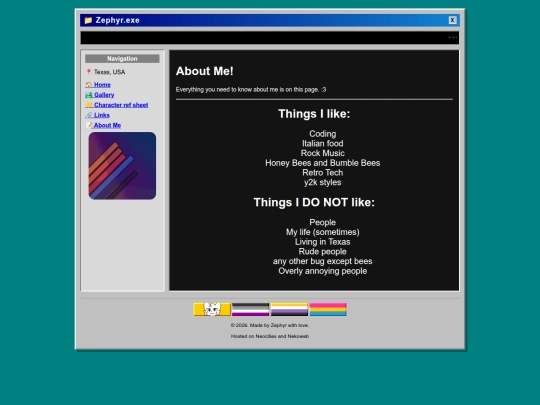The width and height of the screenshot is (540, 405).
Task: Click the 'Rude people' entry
Action: pos(323,251)
